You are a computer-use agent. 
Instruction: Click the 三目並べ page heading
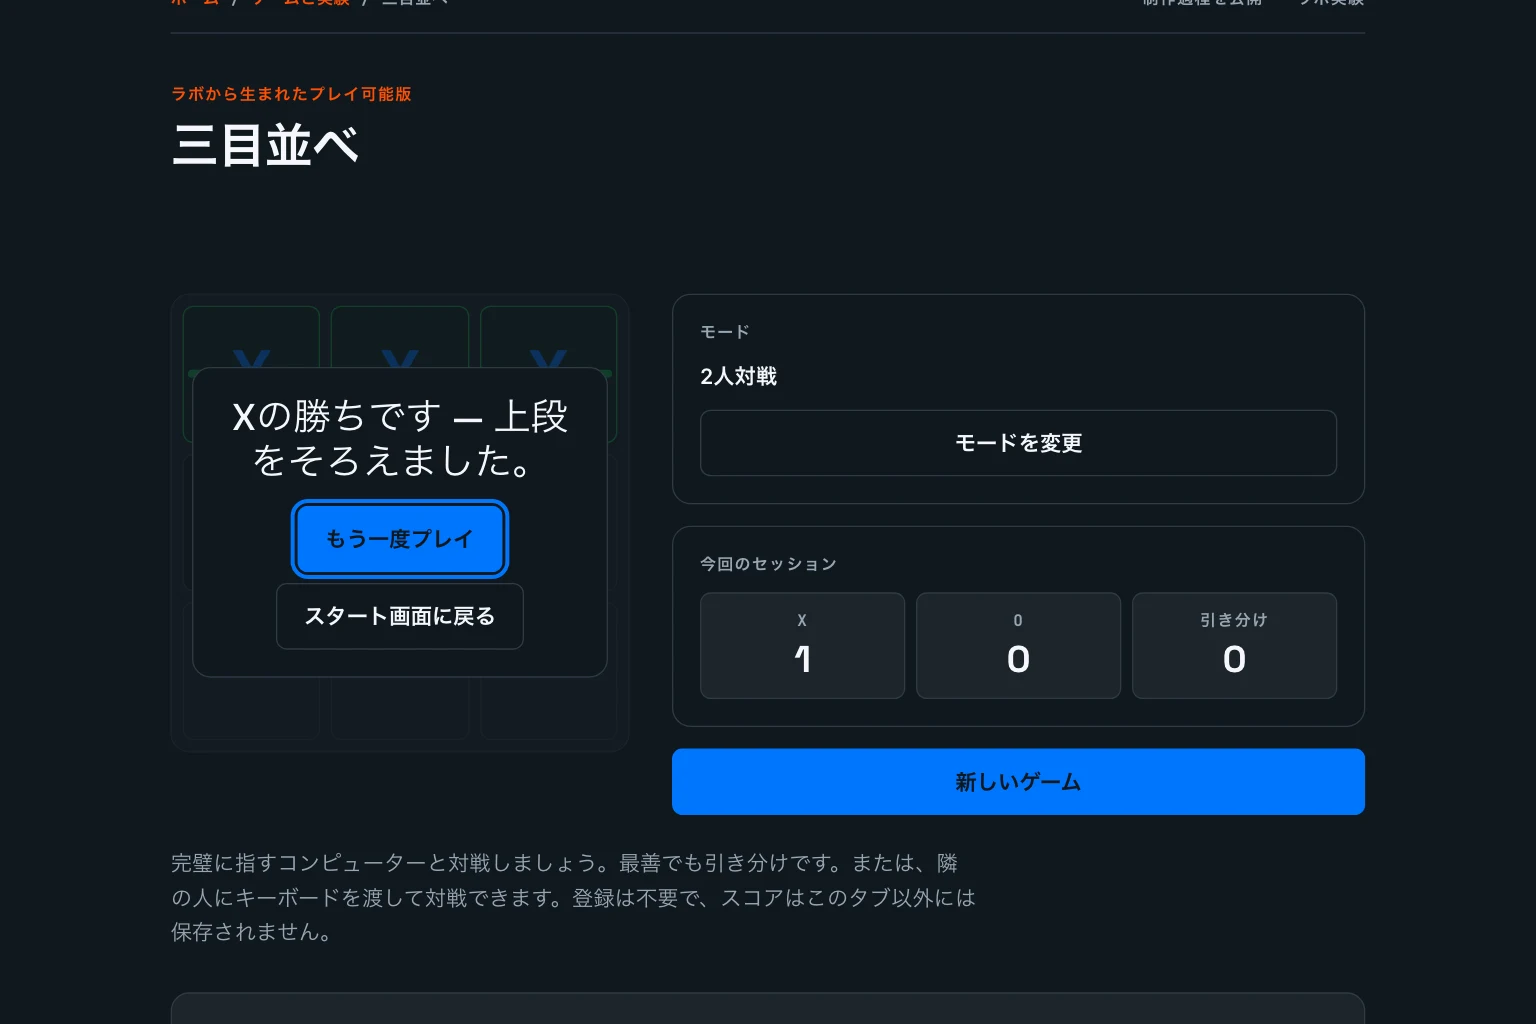point(265,145)
